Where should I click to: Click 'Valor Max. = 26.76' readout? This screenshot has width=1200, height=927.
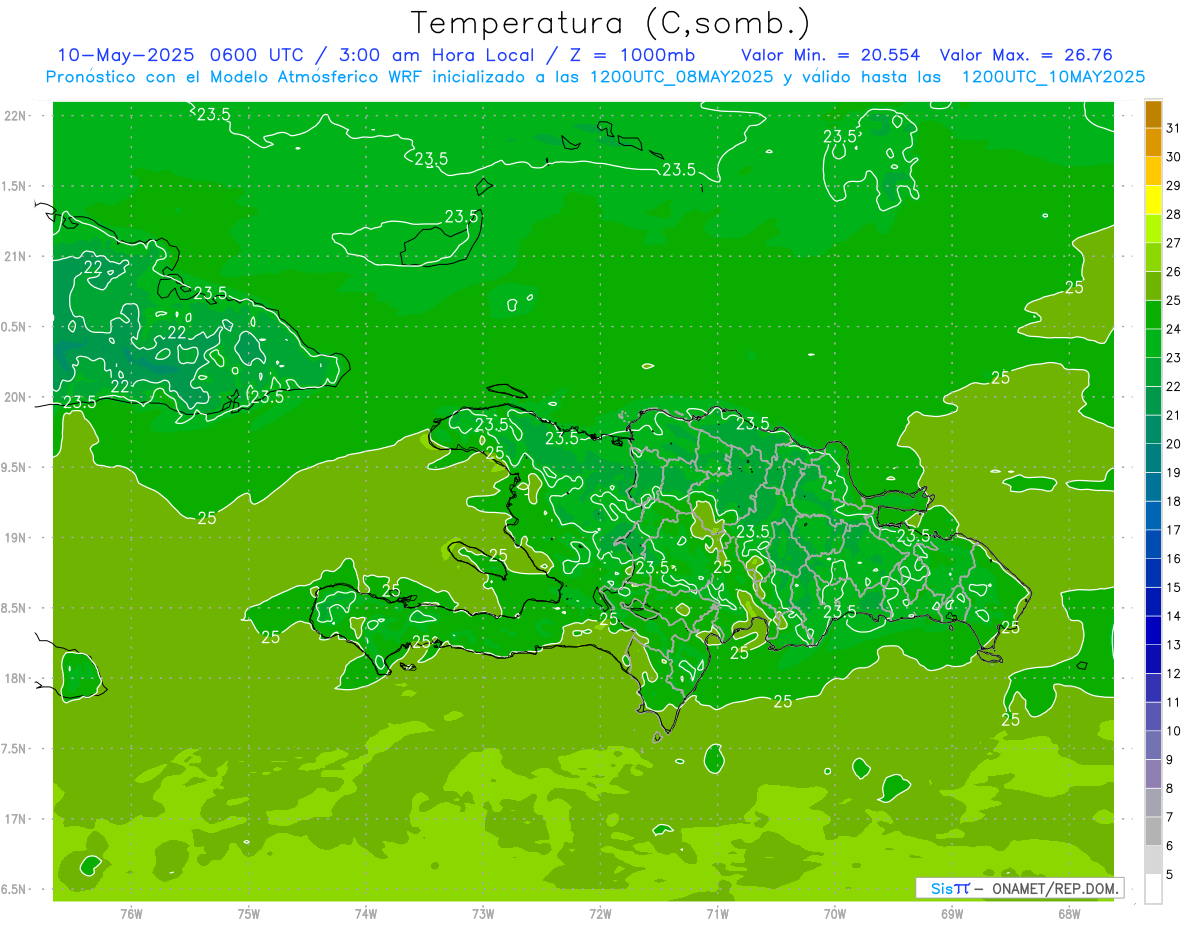coord(1026,55)
